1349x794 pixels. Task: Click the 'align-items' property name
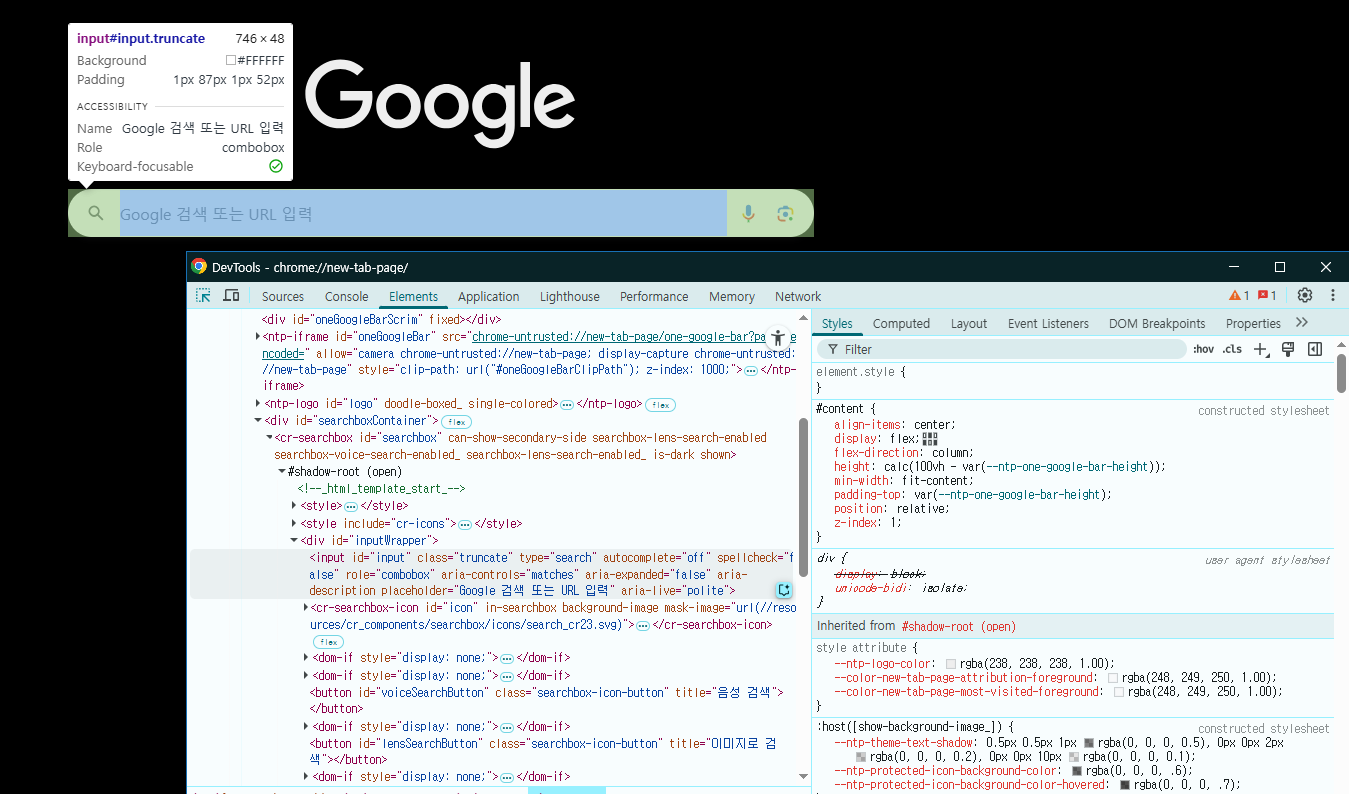[869, 425]
